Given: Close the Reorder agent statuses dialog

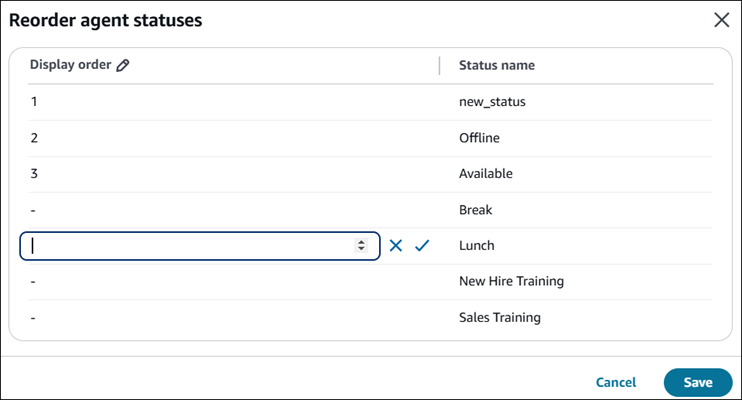Looking at the screenshot, I should [x=720, y=19].
